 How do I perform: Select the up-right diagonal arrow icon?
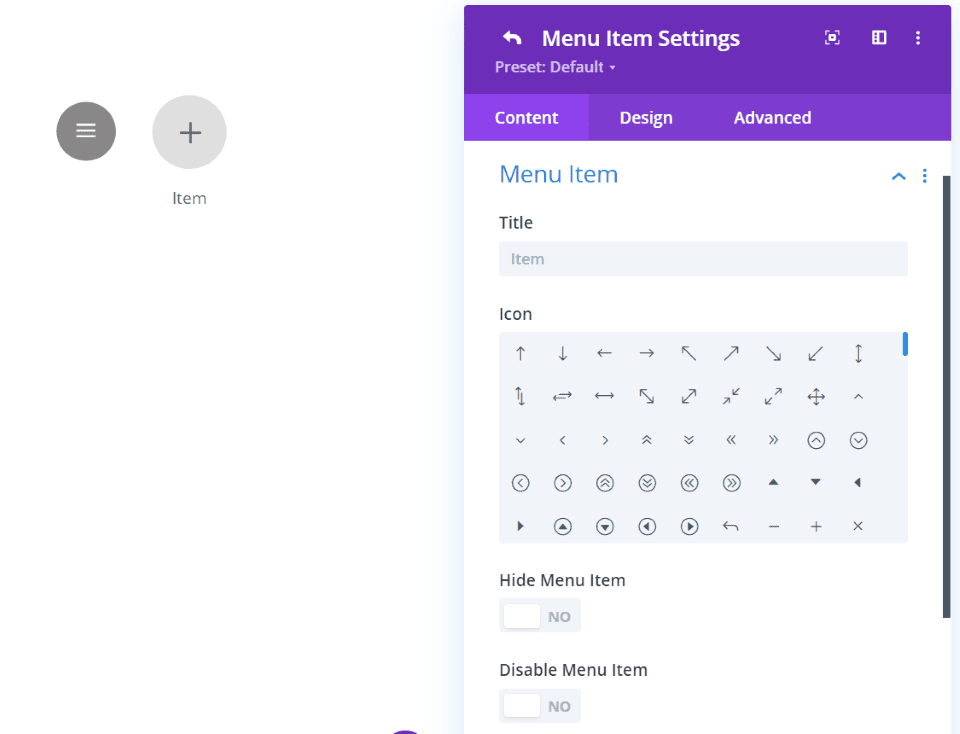[731, 353]
